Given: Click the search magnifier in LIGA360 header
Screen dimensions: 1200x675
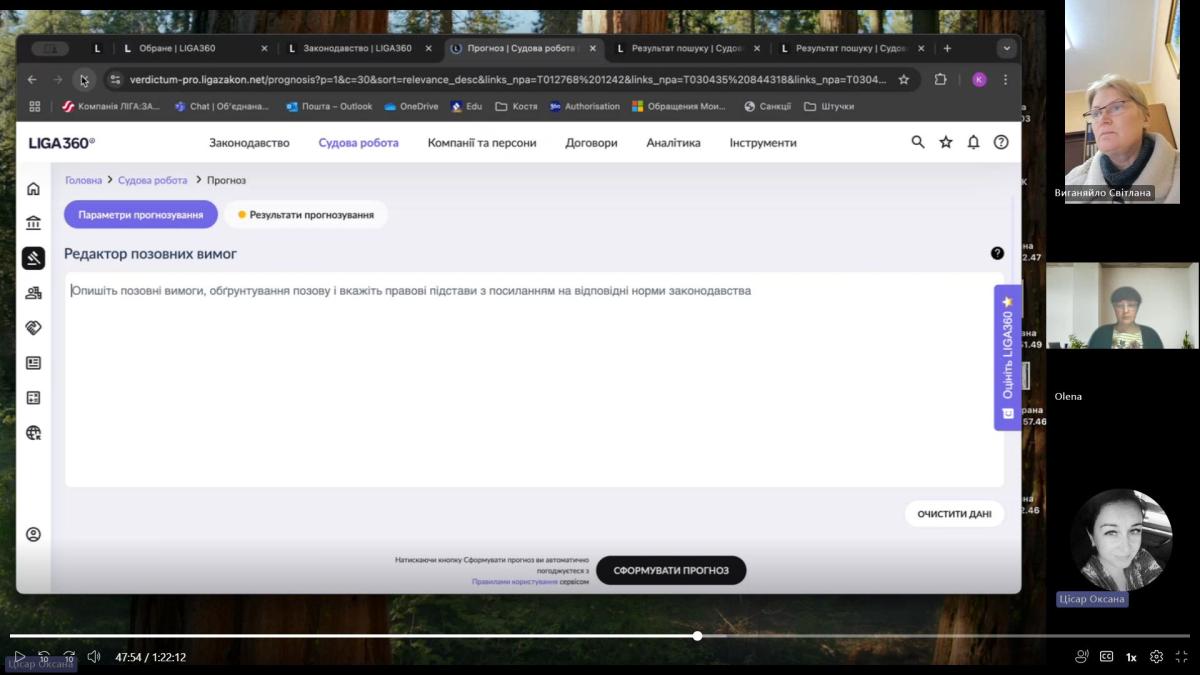Looking at the screenshot, I should click(x=918, y=143).
